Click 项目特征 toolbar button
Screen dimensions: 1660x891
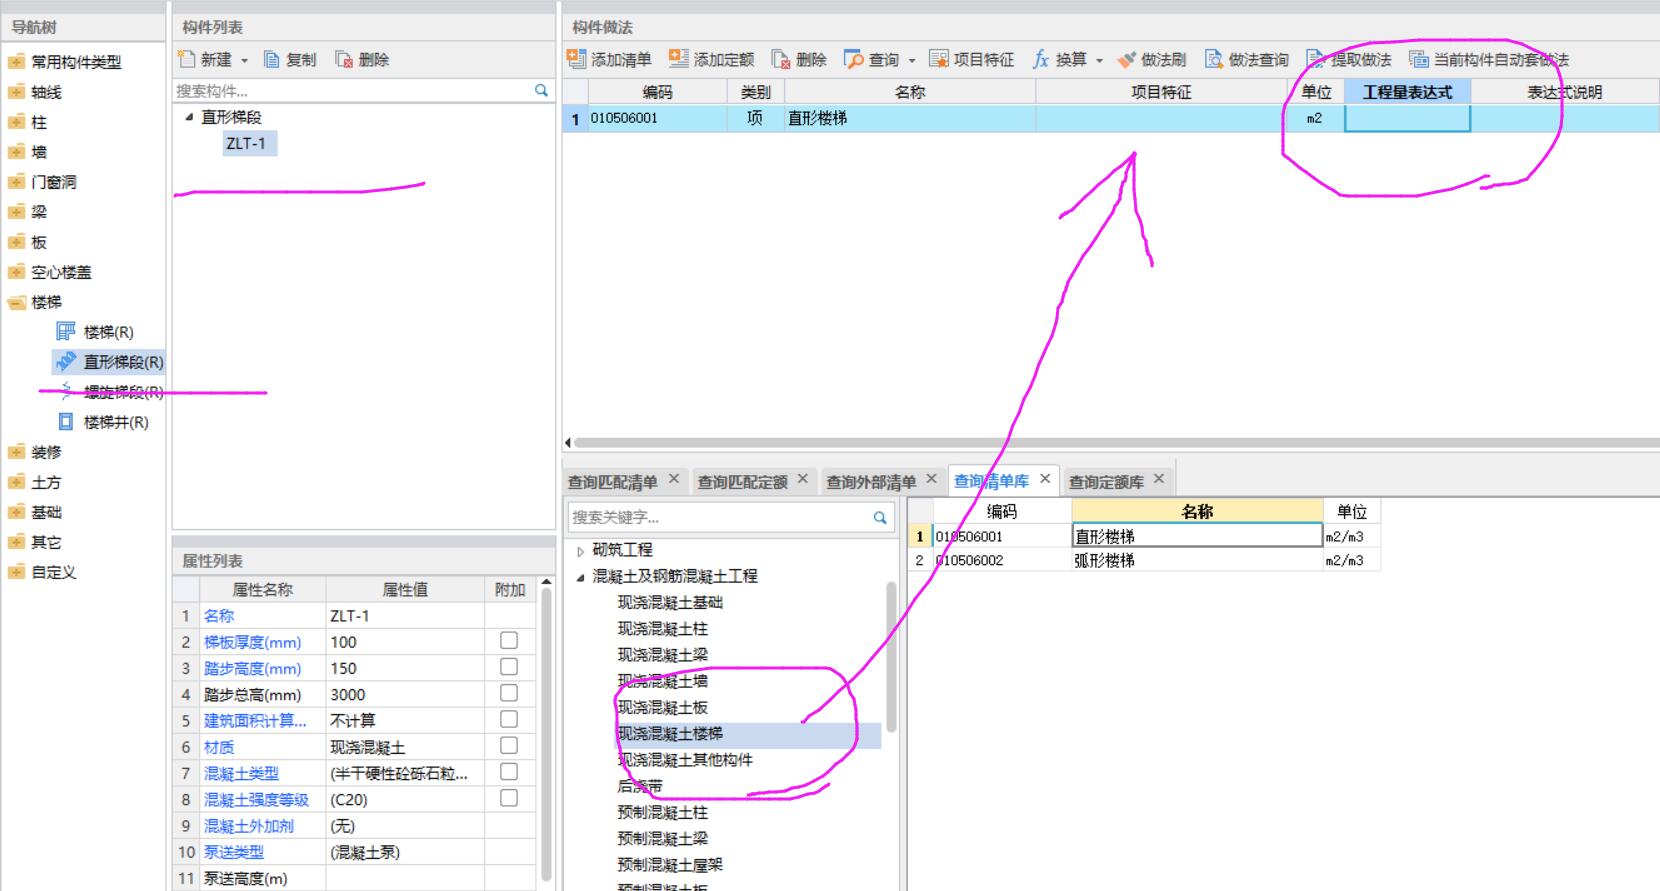(971, 60)
